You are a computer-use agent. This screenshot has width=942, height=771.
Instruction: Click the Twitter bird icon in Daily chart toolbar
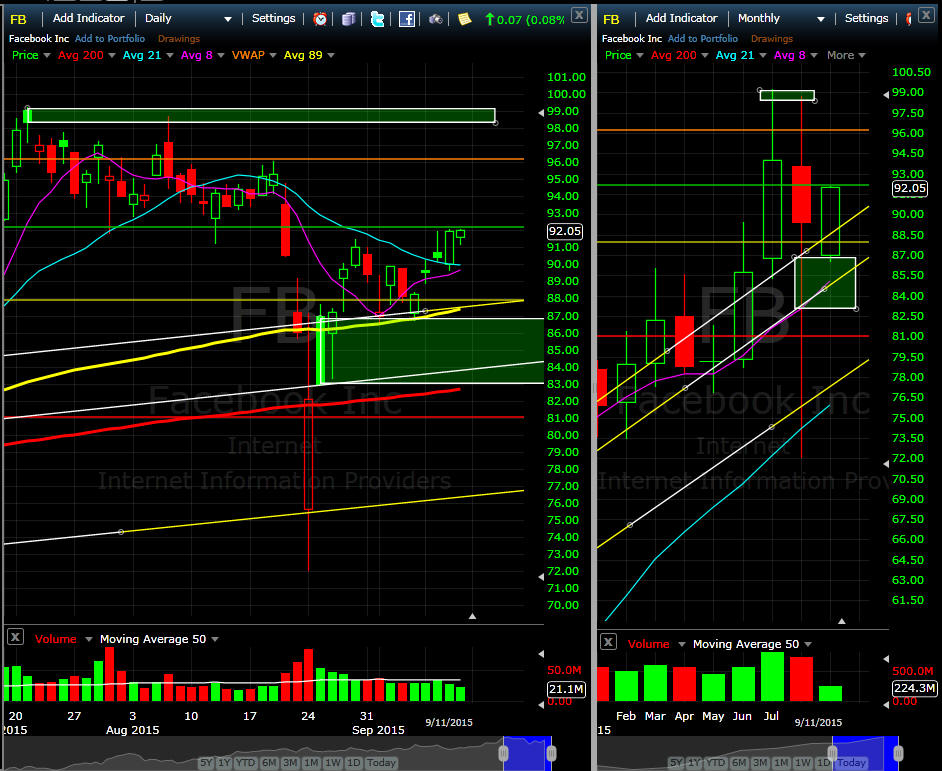[x=377, y=19]
